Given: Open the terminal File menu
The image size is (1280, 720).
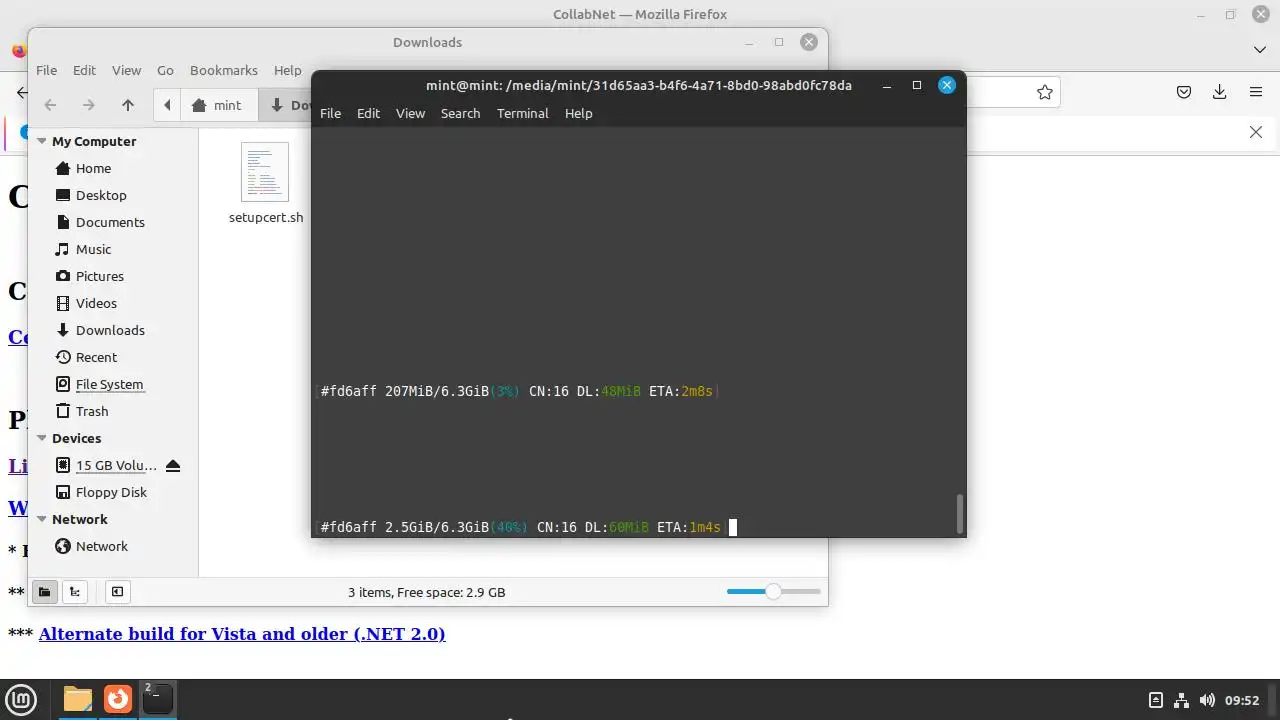Looking at the screenshot, I should [330, 113].
